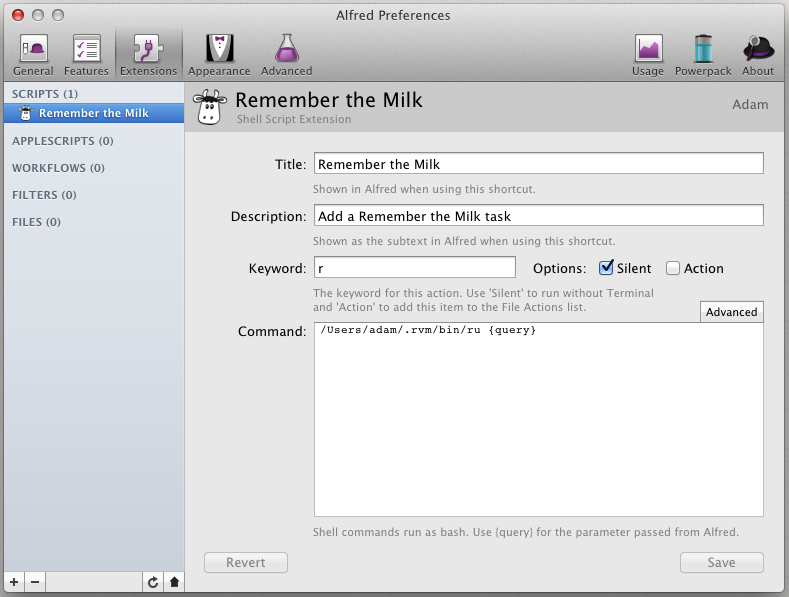Click the Revert button
The height and width of the screenshot is (597, 789).
[245, 563]
